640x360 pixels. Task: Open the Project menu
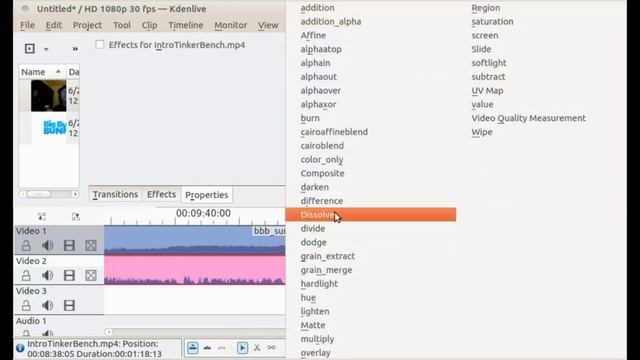tap(87, 25)
